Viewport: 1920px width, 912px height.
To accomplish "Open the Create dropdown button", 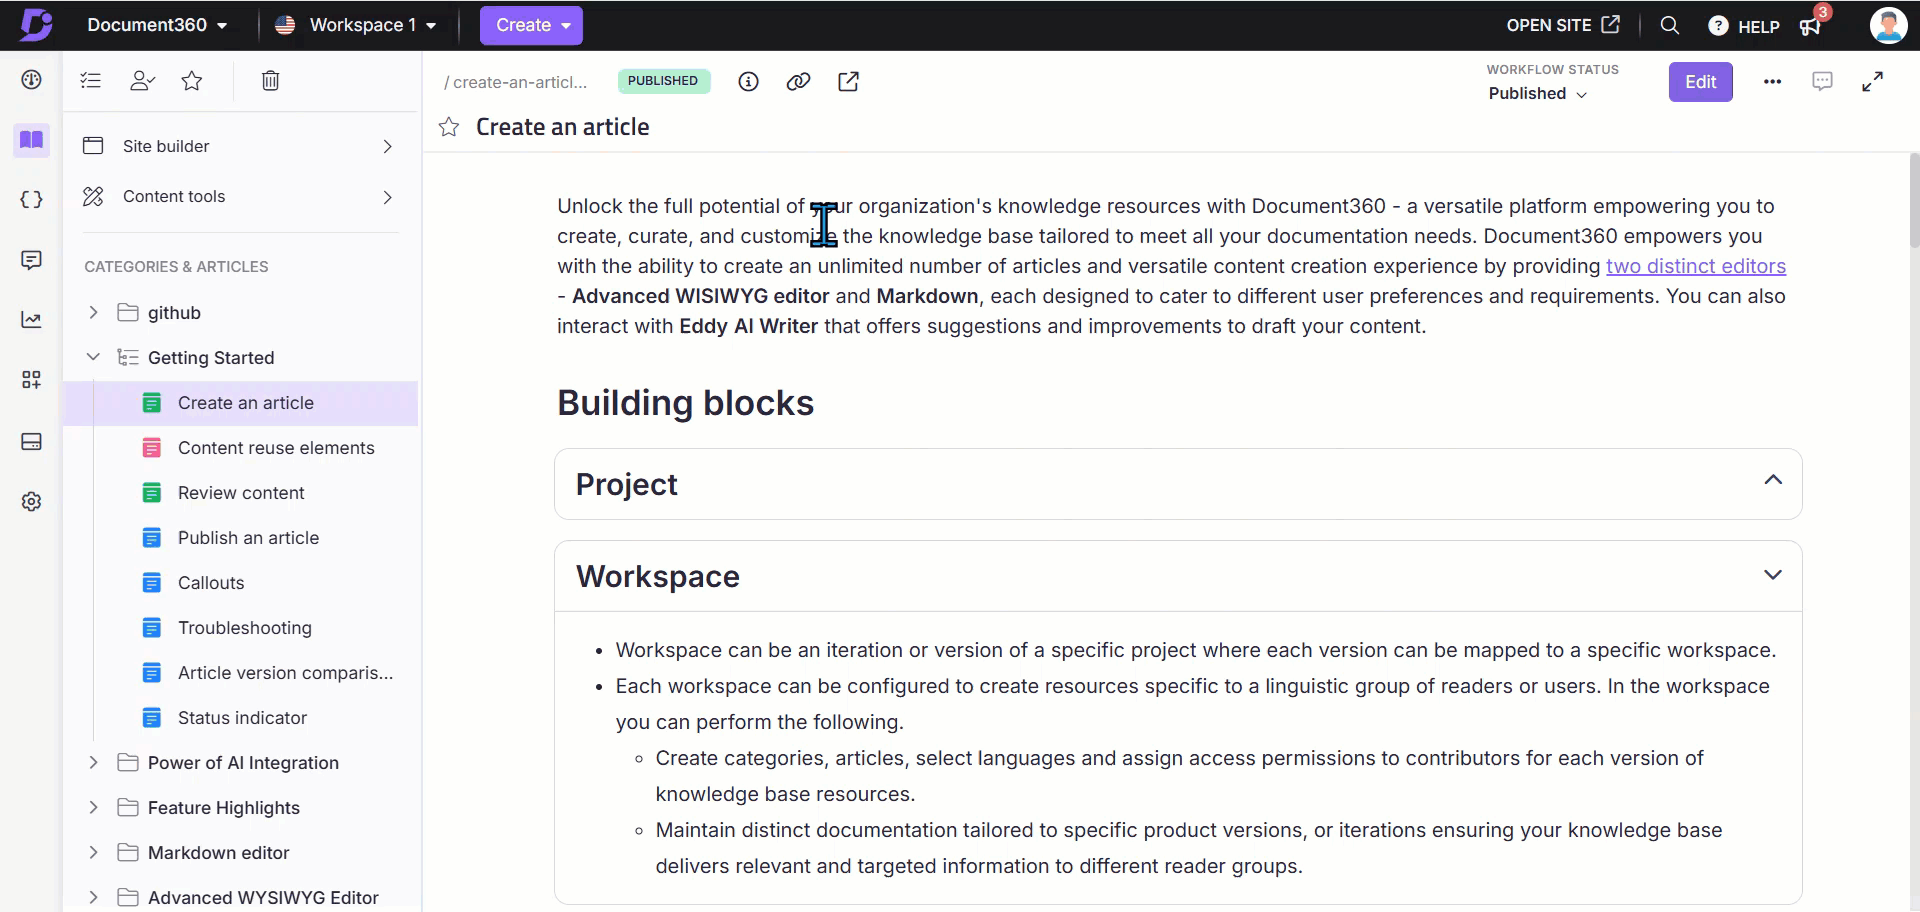I will coord(531,25).
